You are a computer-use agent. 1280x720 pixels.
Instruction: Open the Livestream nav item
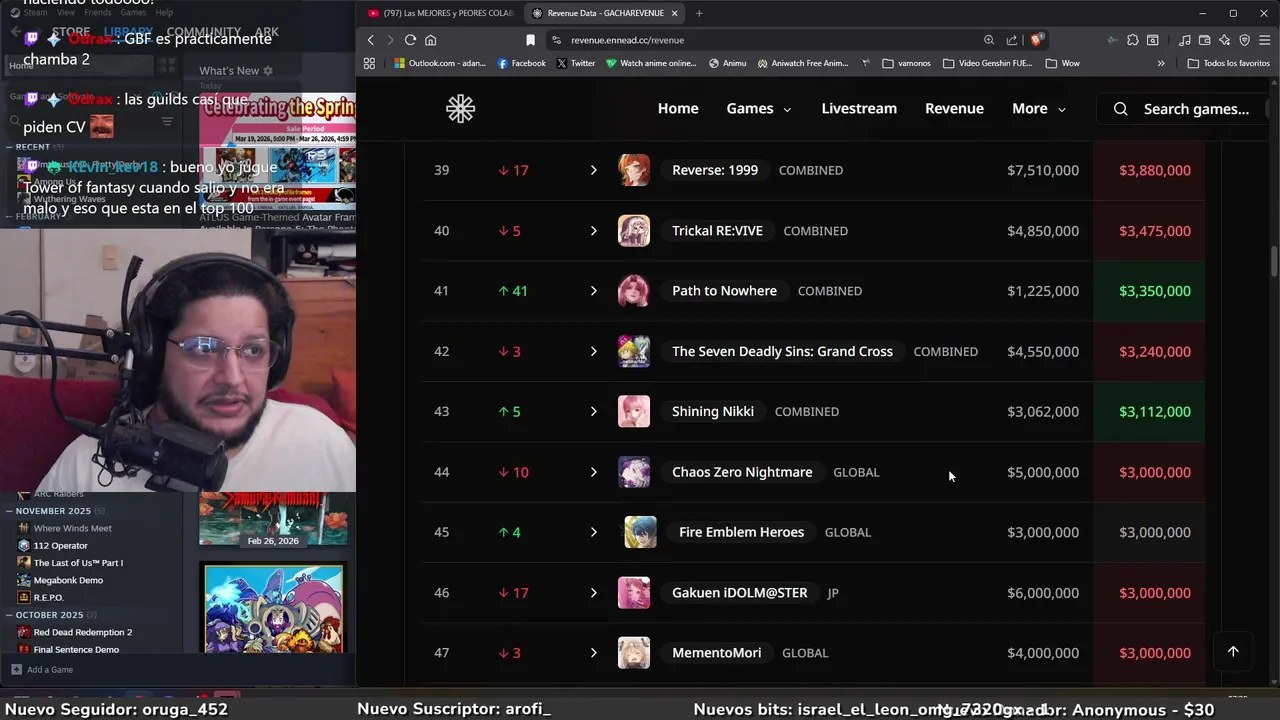point(859,108)
